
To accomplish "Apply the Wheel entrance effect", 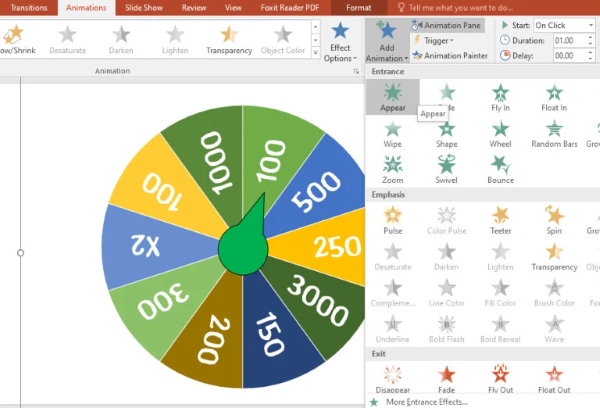I will [x=500, y=134].
